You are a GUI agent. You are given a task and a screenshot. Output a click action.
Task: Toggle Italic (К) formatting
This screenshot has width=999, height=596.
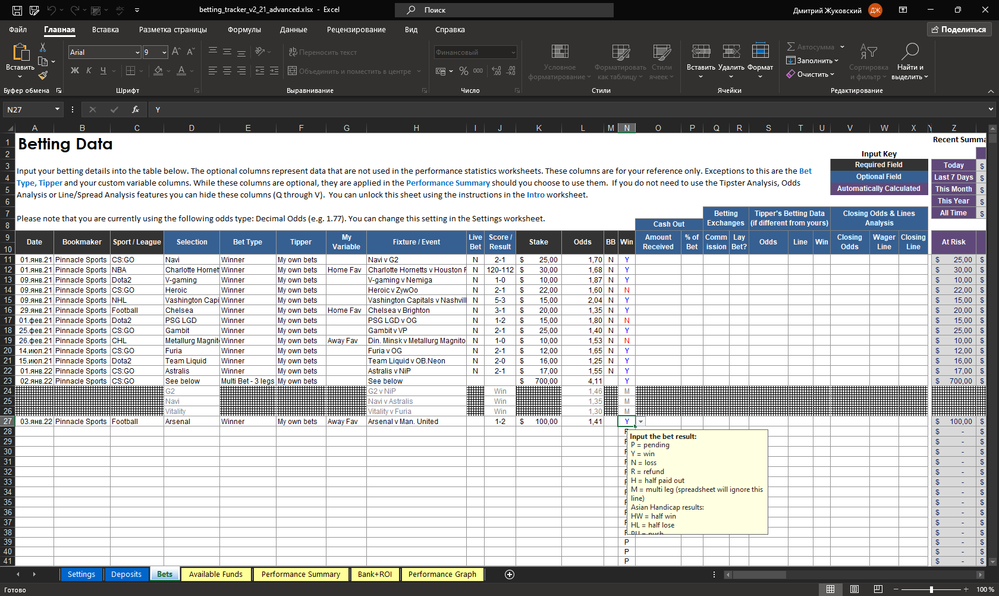[89, 71]
